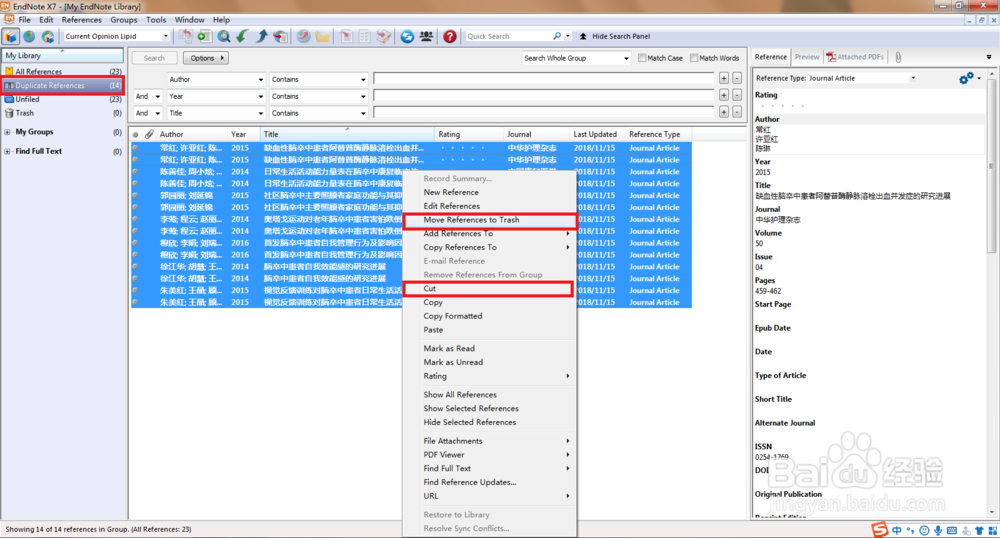Click Share Library people icon
1000x538 pixels.
tap(426, 36)
